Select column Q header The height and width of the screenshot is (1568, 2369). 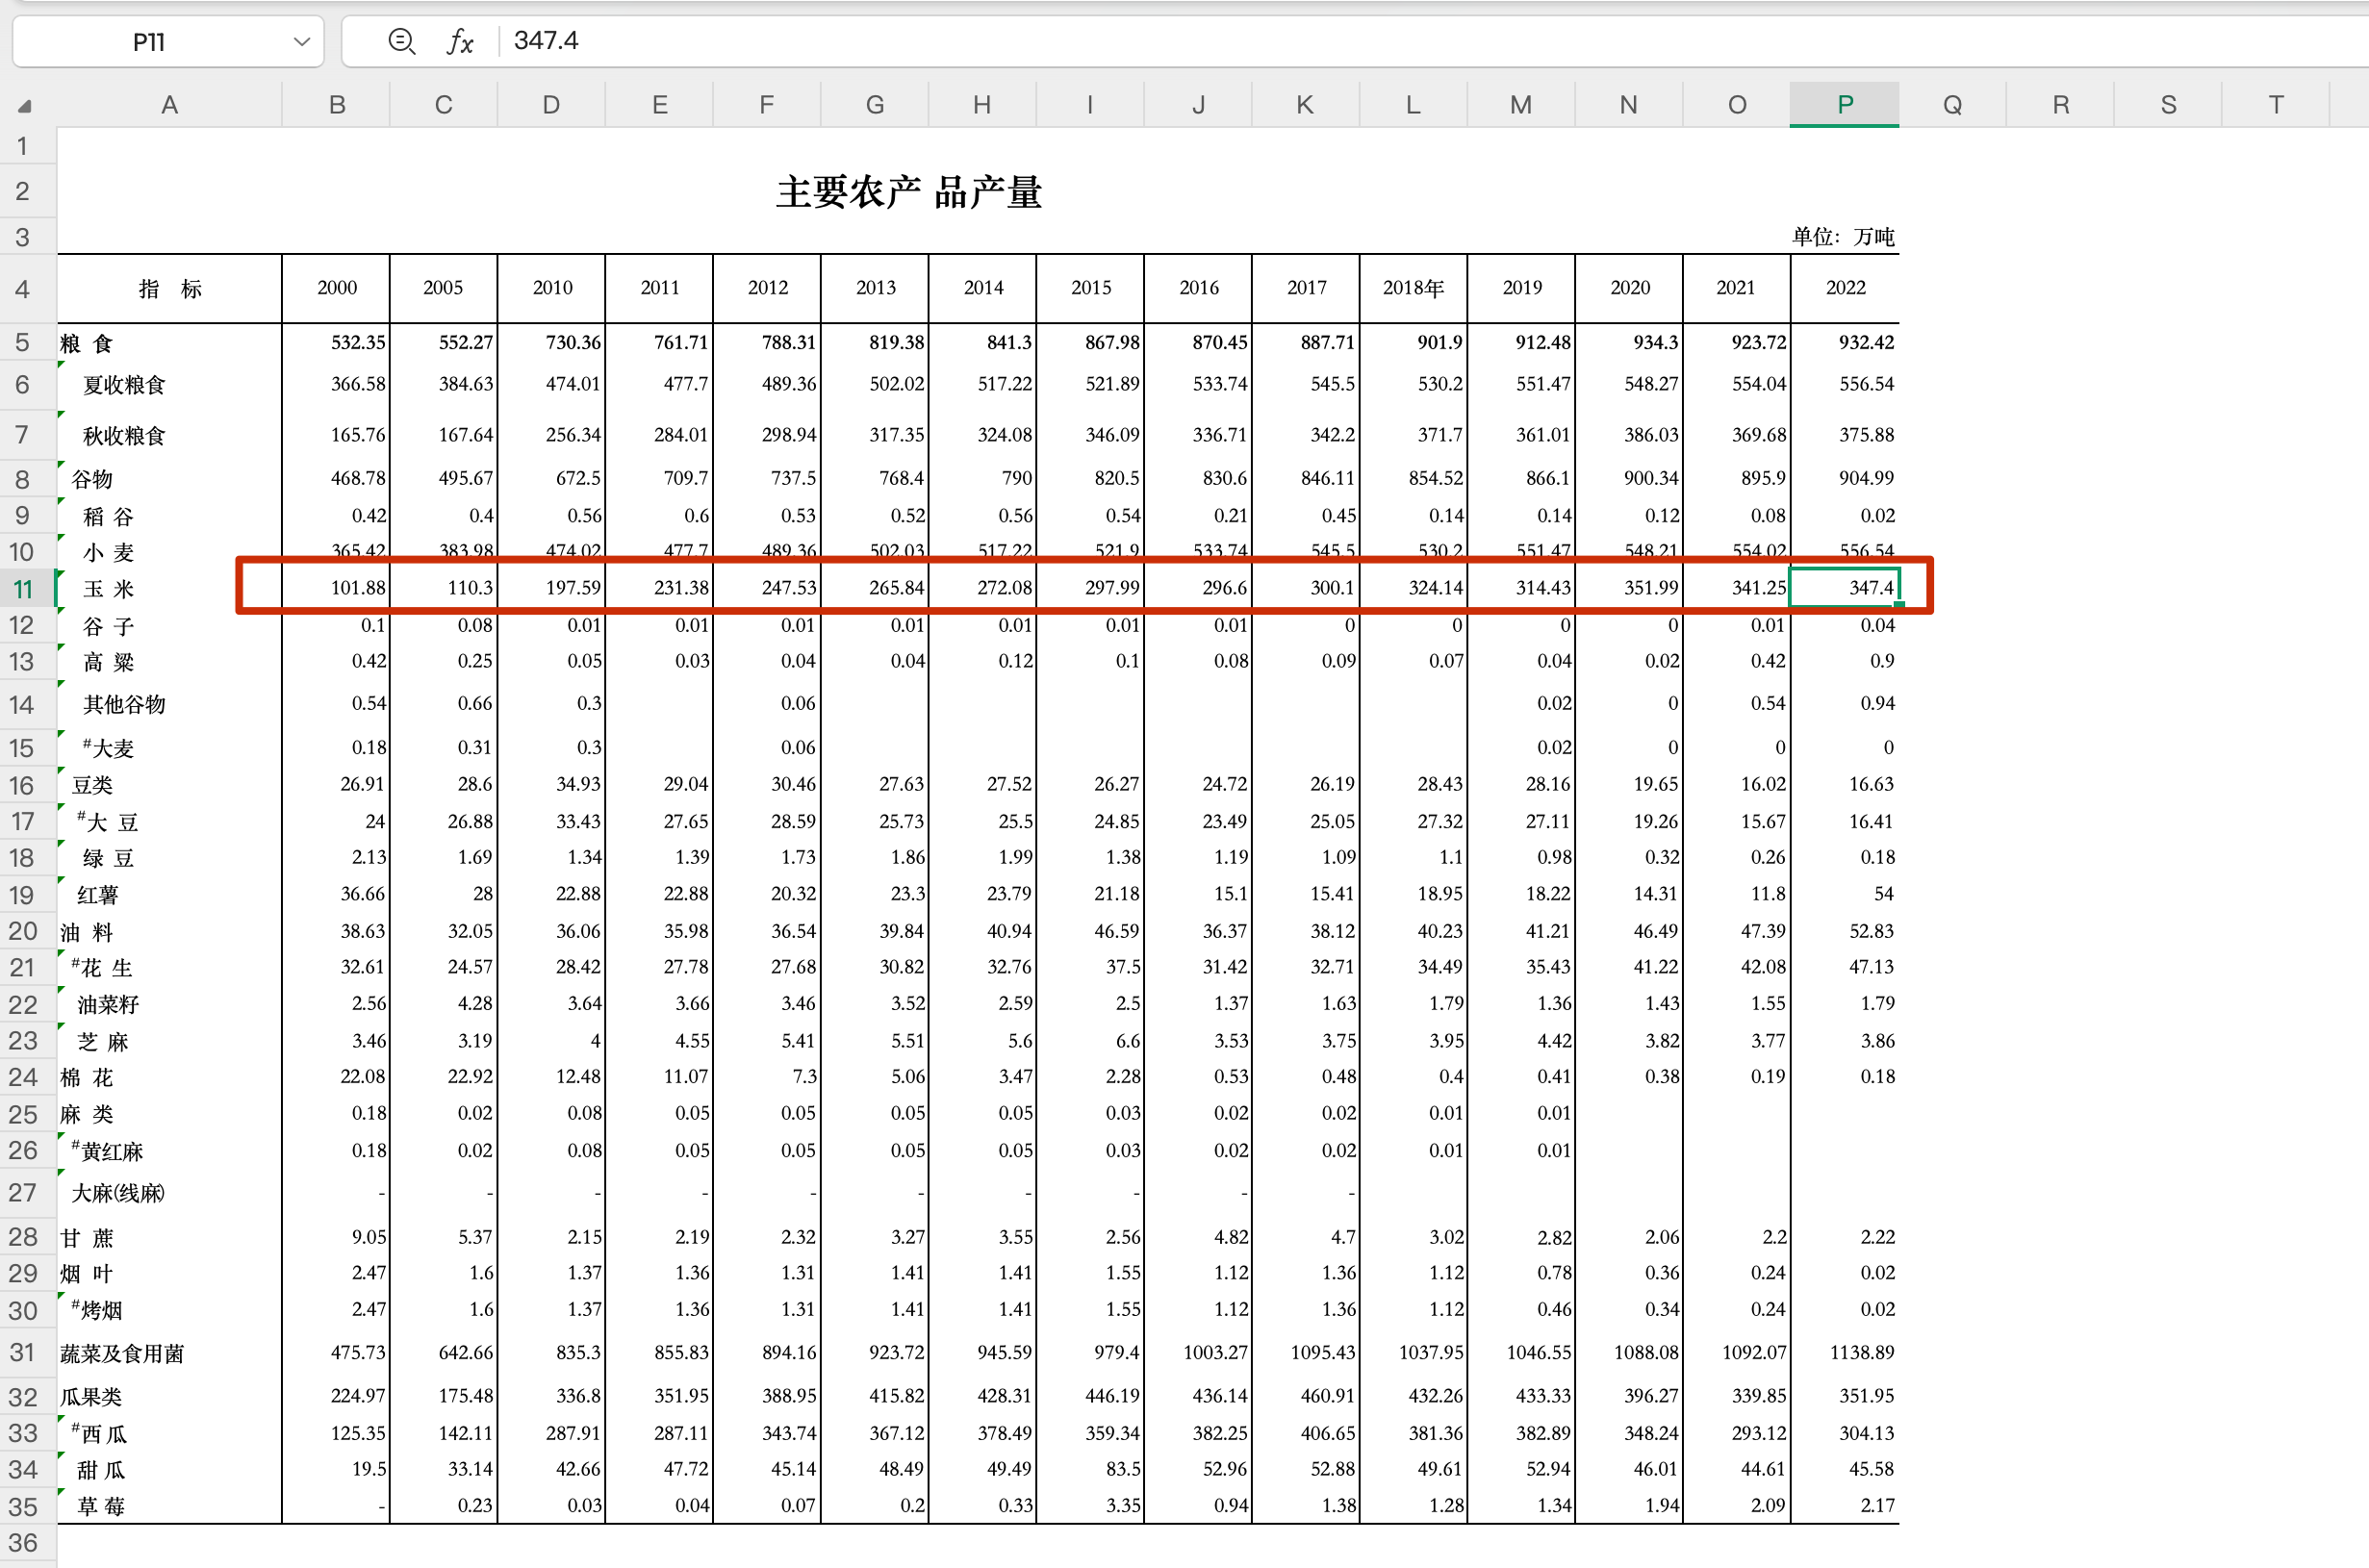tap(1951, 105)
